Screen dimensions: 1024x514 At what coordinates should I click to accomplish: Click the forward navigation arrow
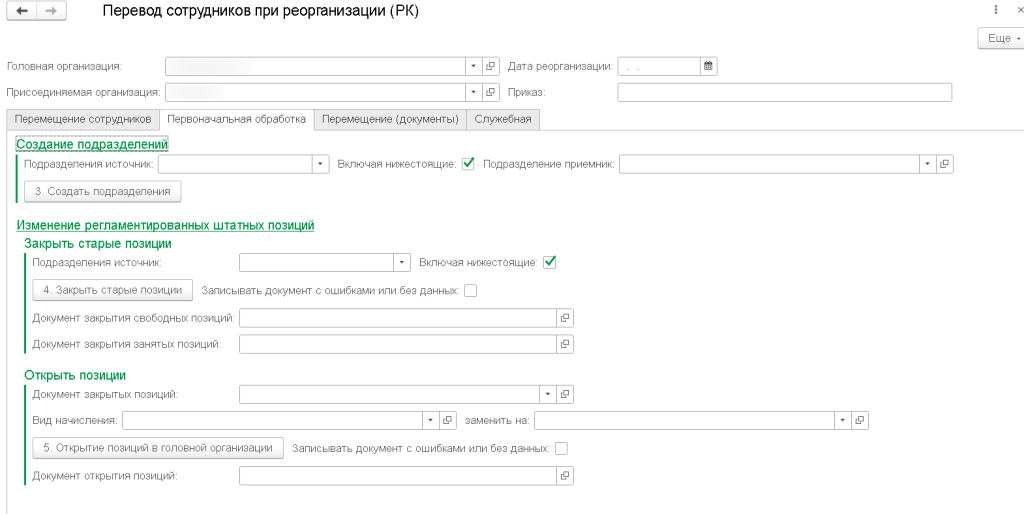51,10
